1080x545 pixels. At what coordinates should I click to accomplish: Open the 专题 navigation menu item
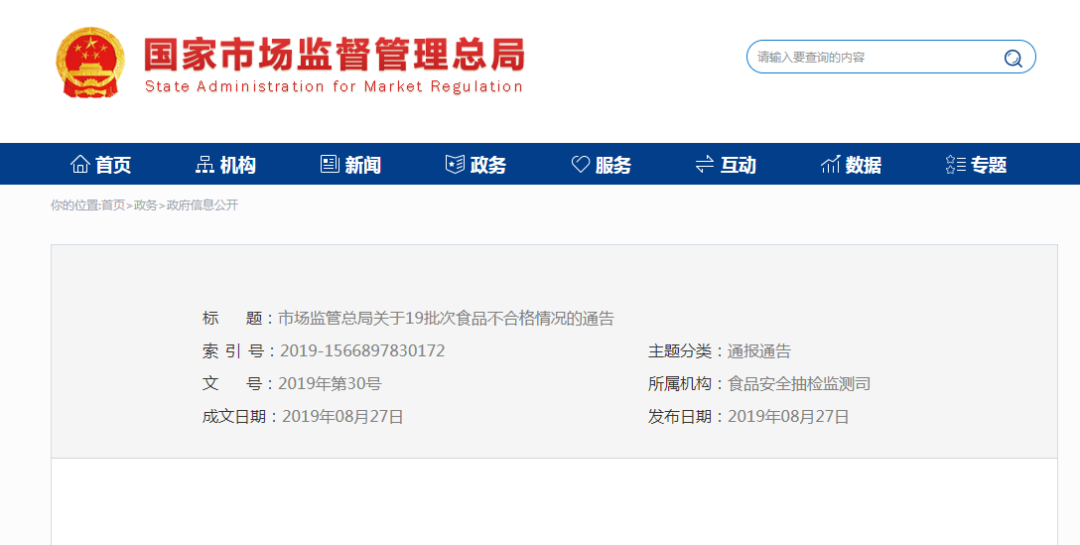click(x=988, y=165)
